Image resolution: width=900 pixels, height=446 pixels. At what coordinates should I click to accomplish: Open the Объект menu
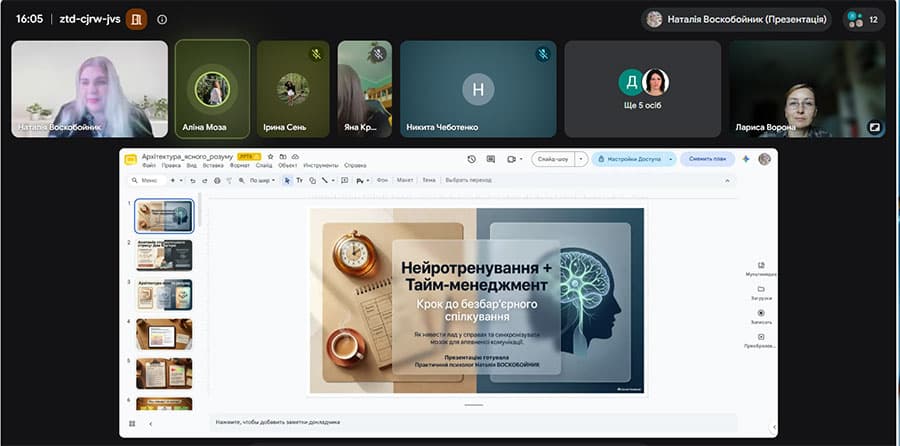288,165
